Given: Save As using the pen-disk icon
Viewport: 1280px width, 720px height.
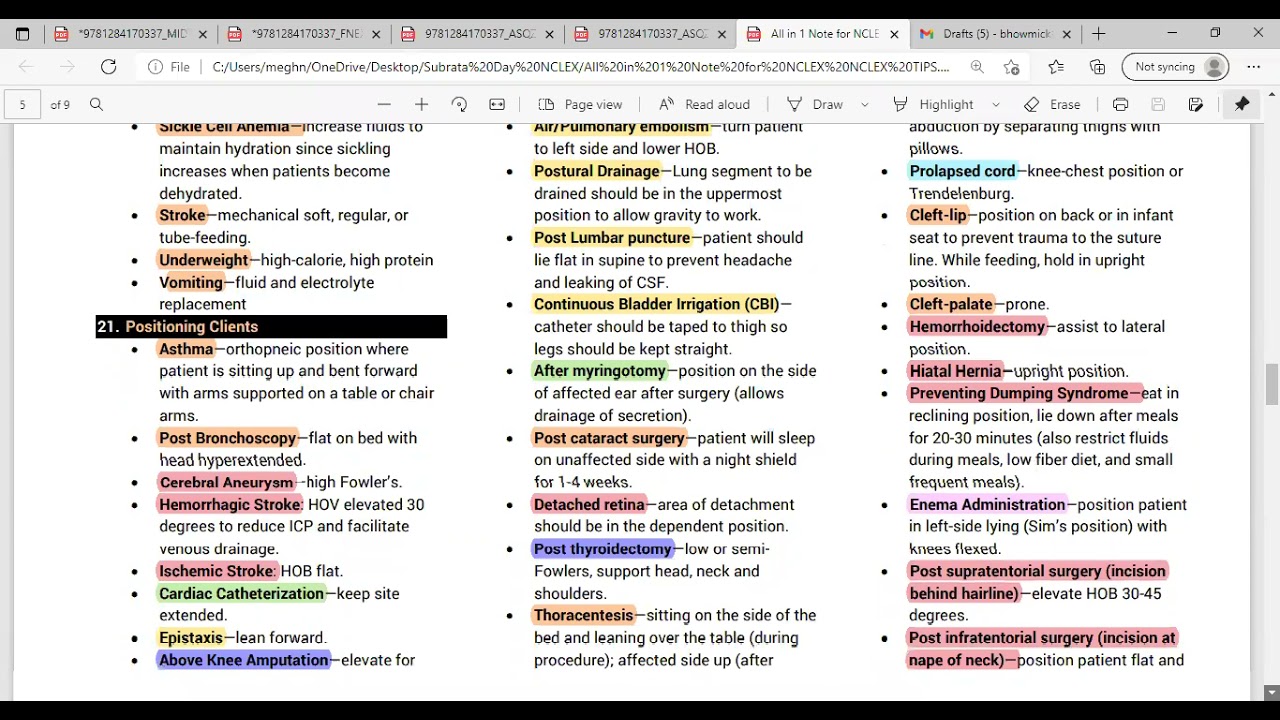Looking at the screenshot, I should click(x=1196, y=104).
